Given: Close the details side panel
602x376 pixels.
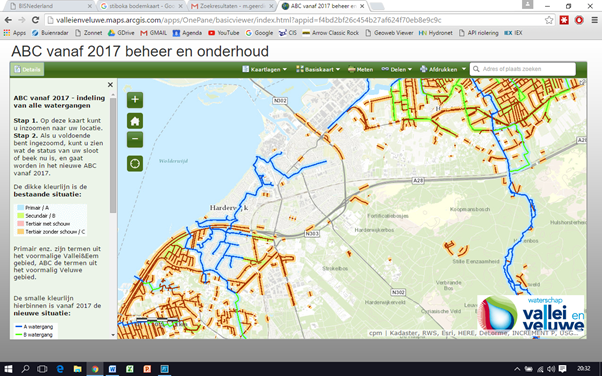Looking at the screenshot, I should point(110,84).
